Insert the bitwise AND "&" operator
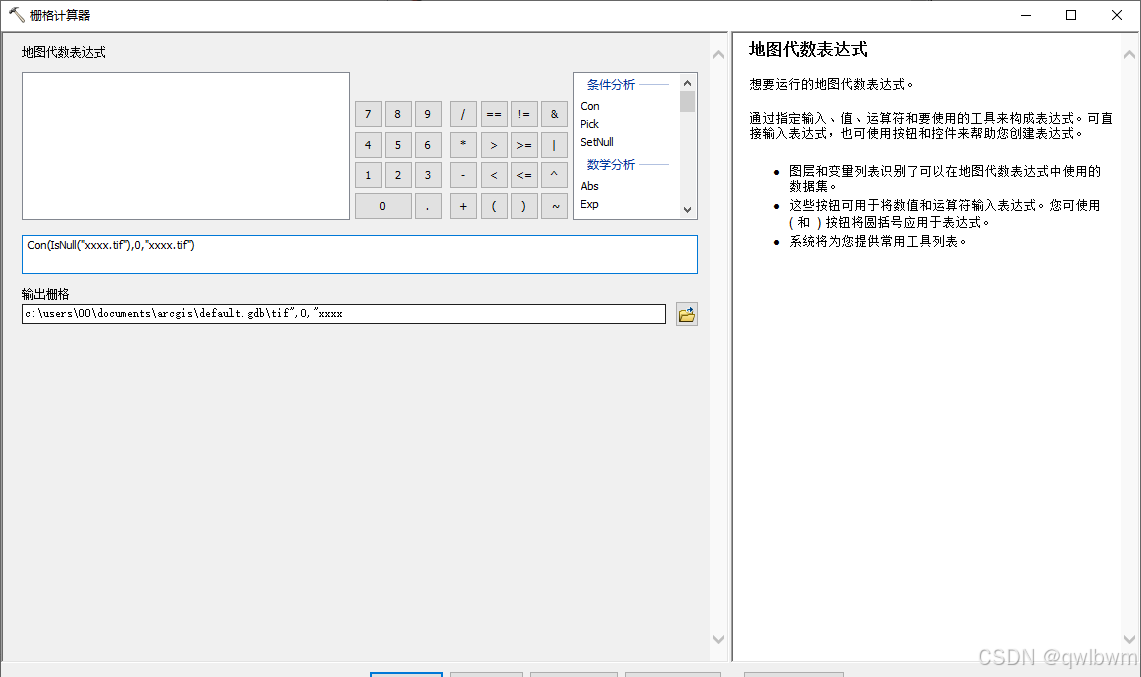Image resolution: width=1141 pixels, height=677 pixels. click(x=554, y=113)
